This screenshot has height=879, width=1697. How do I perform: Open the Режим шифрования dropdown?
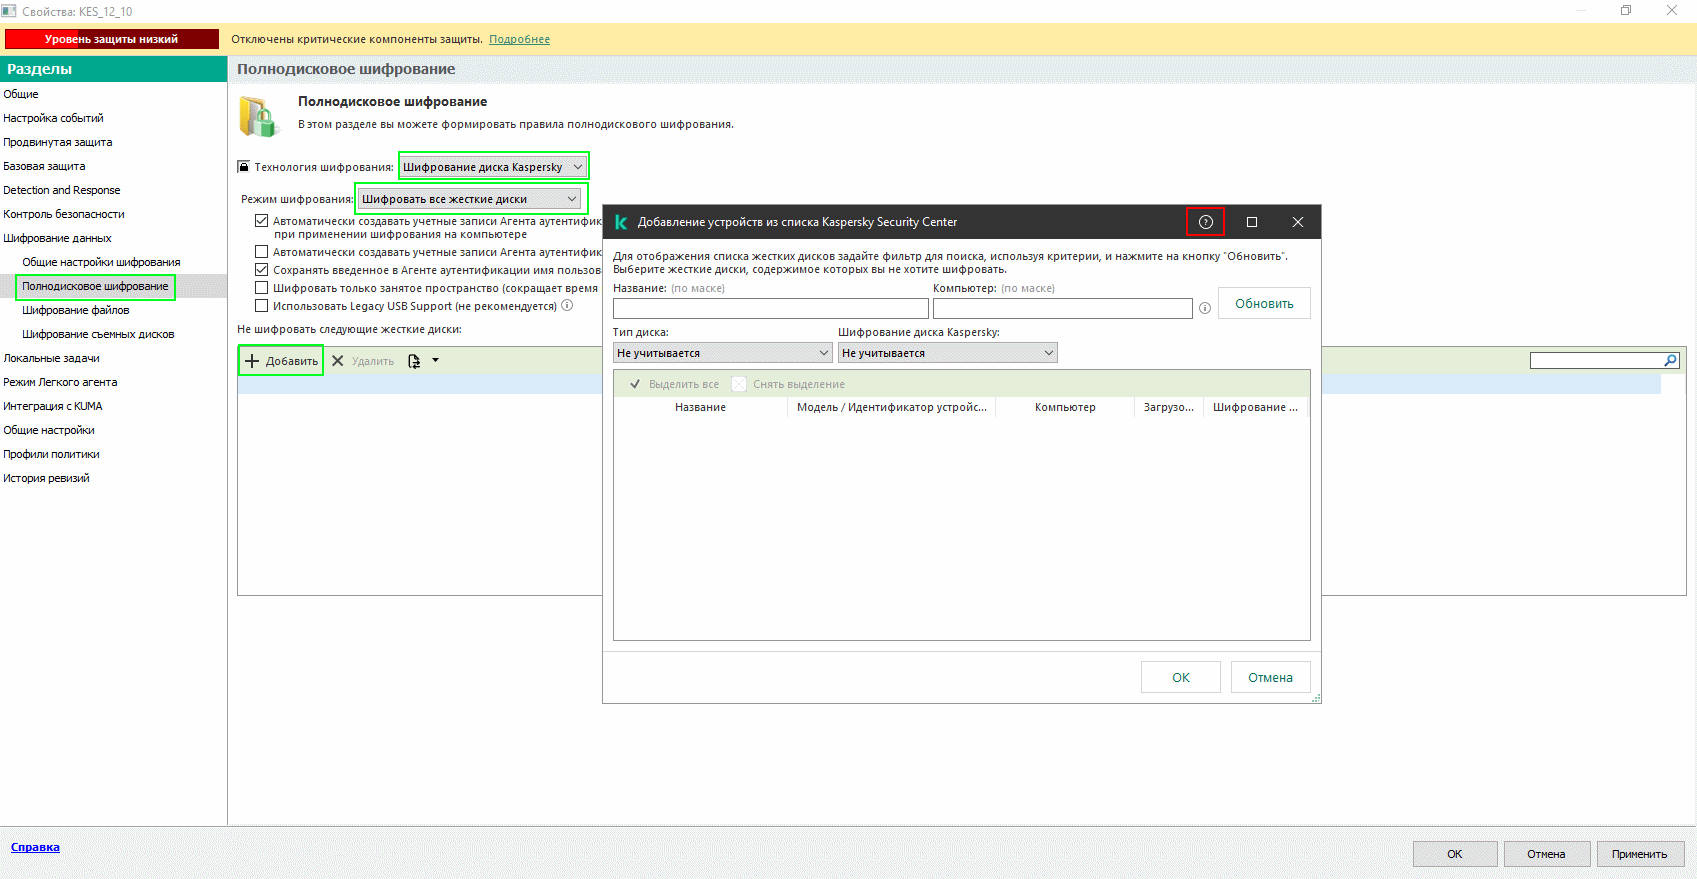[469, 199]
